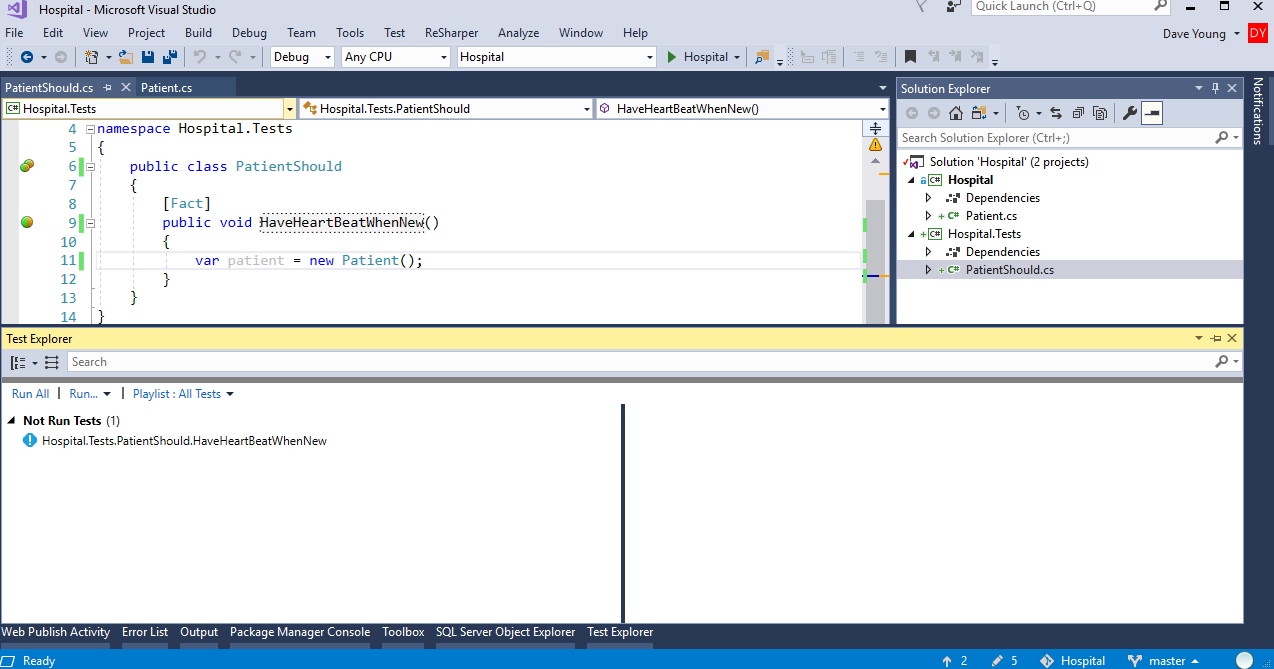
Task: Save the current file with Save icon
Action: [148, 57]
